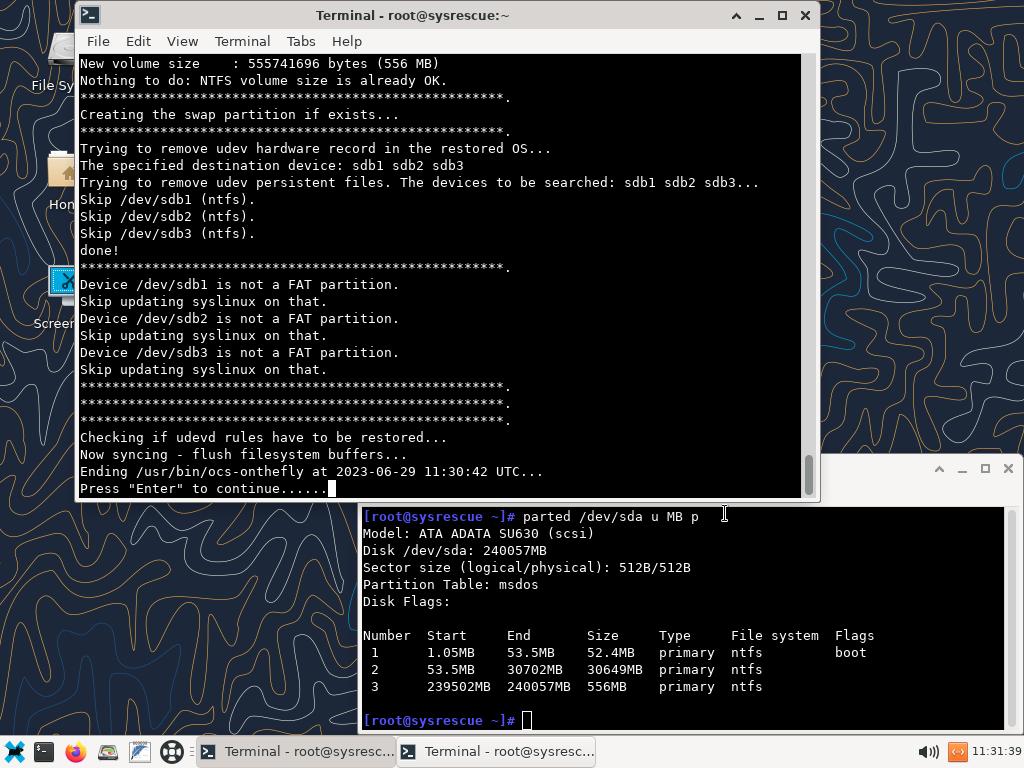Click the lifebuoy help icon in panel
The width and height of the screenshot is (1024, 768).
point(172,752)
